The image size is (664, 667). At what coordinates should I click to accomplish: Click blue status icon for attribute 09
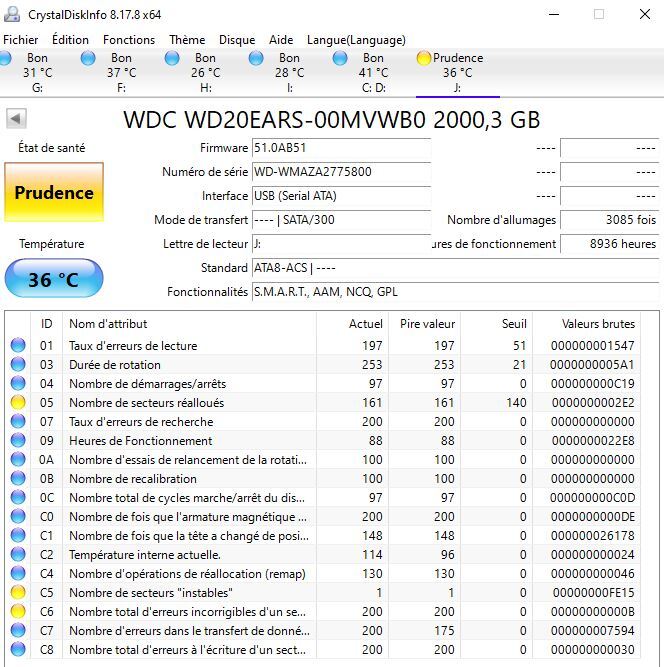[x=18, y=440]
